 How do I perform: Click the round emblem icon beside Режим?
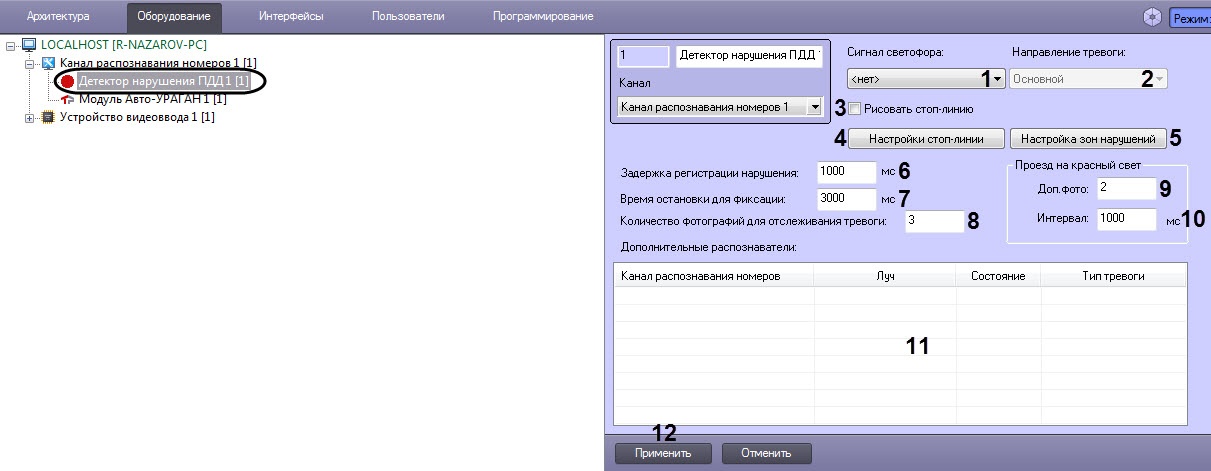[1153, 16]
